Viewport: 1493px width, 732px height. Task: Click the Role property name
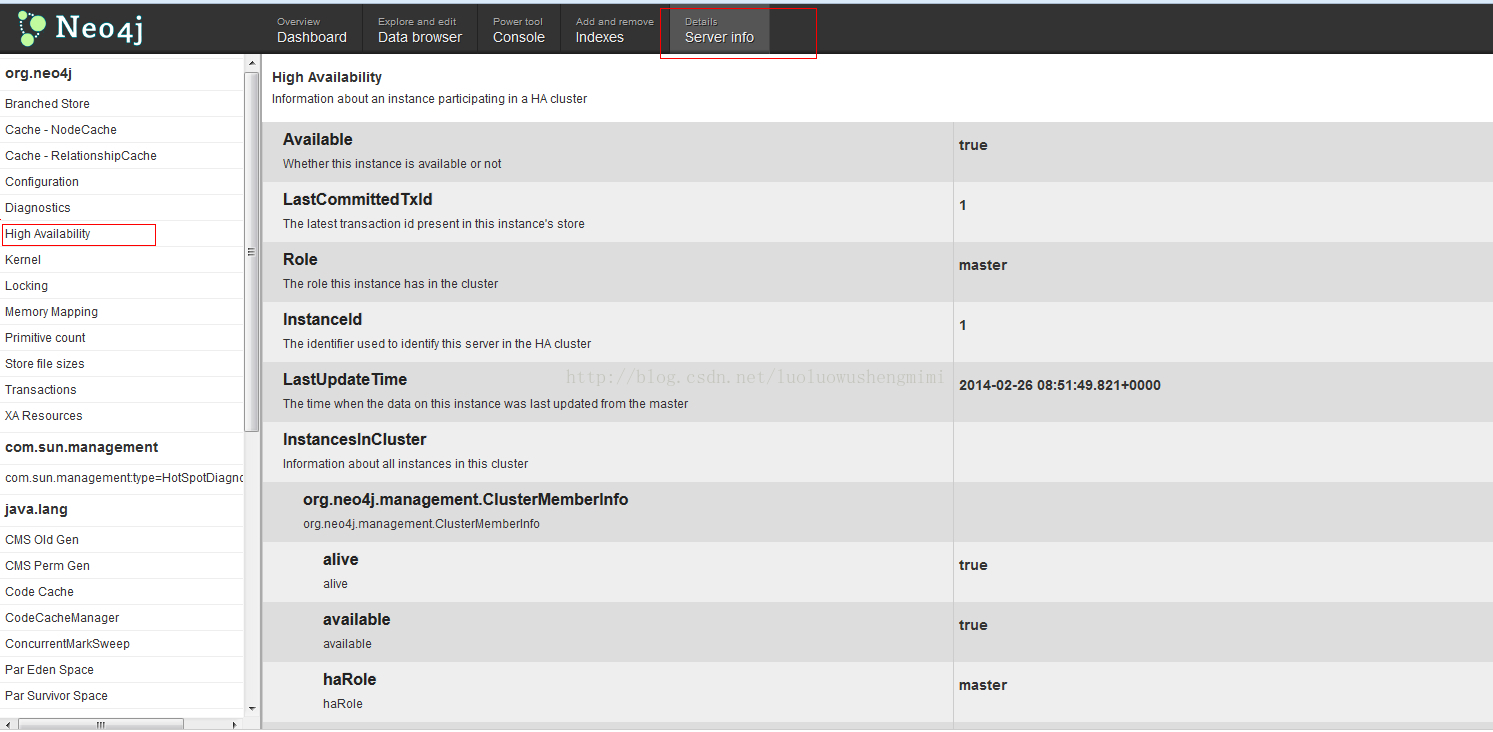(x=300, y=259)
